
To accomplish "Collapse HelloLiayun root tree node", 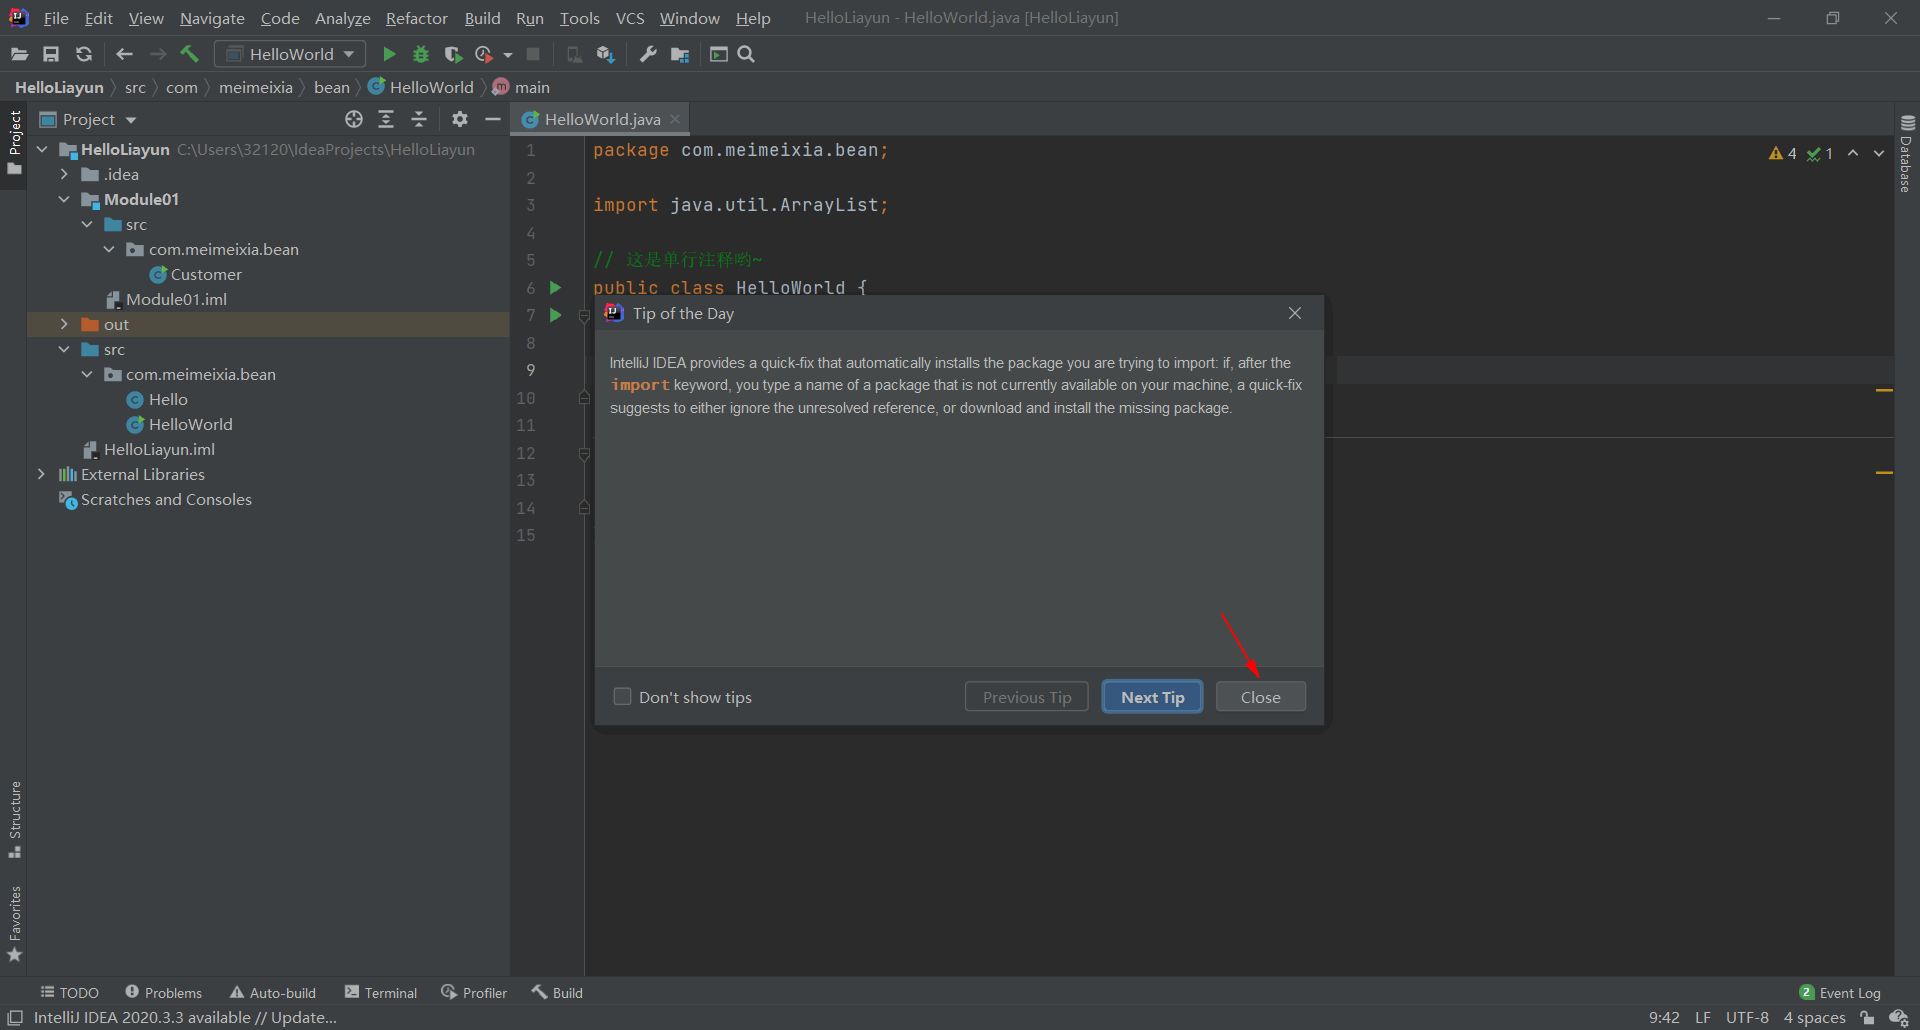I will pyautogui.click(x=42, y=149).
